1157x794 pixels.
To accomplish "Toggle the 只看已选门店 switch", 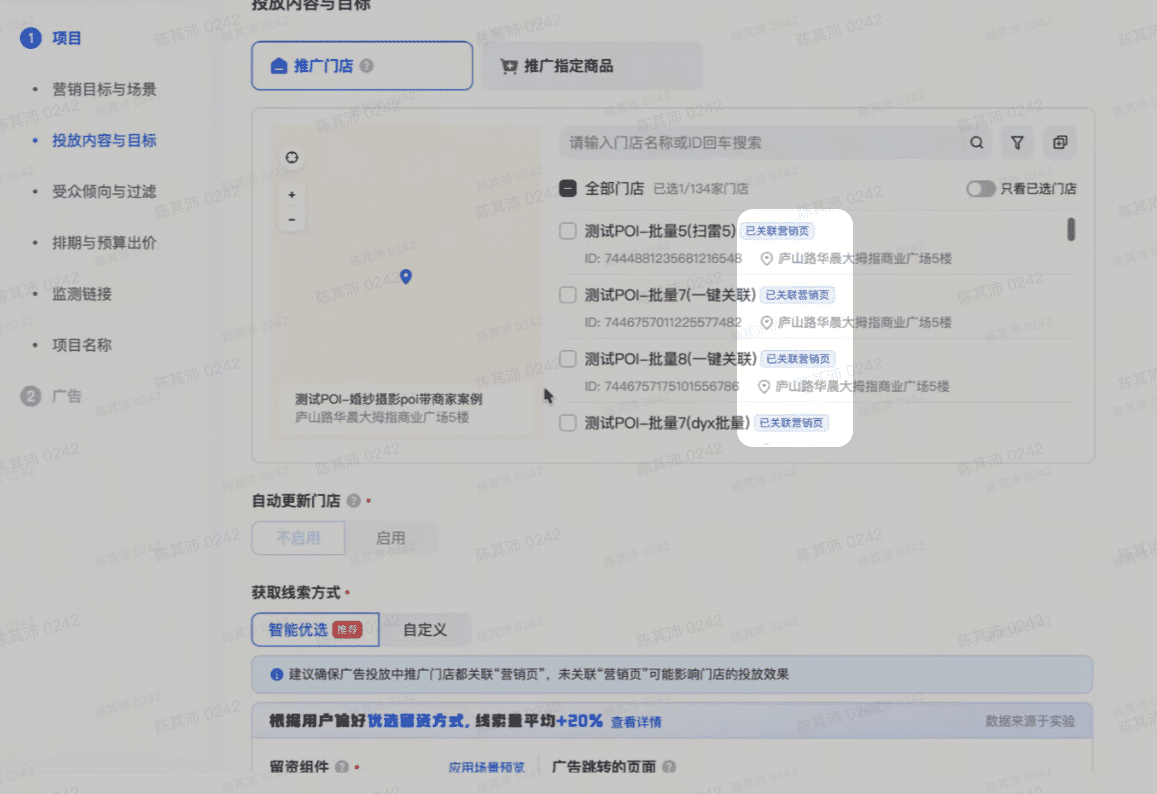I will [980, 189].
